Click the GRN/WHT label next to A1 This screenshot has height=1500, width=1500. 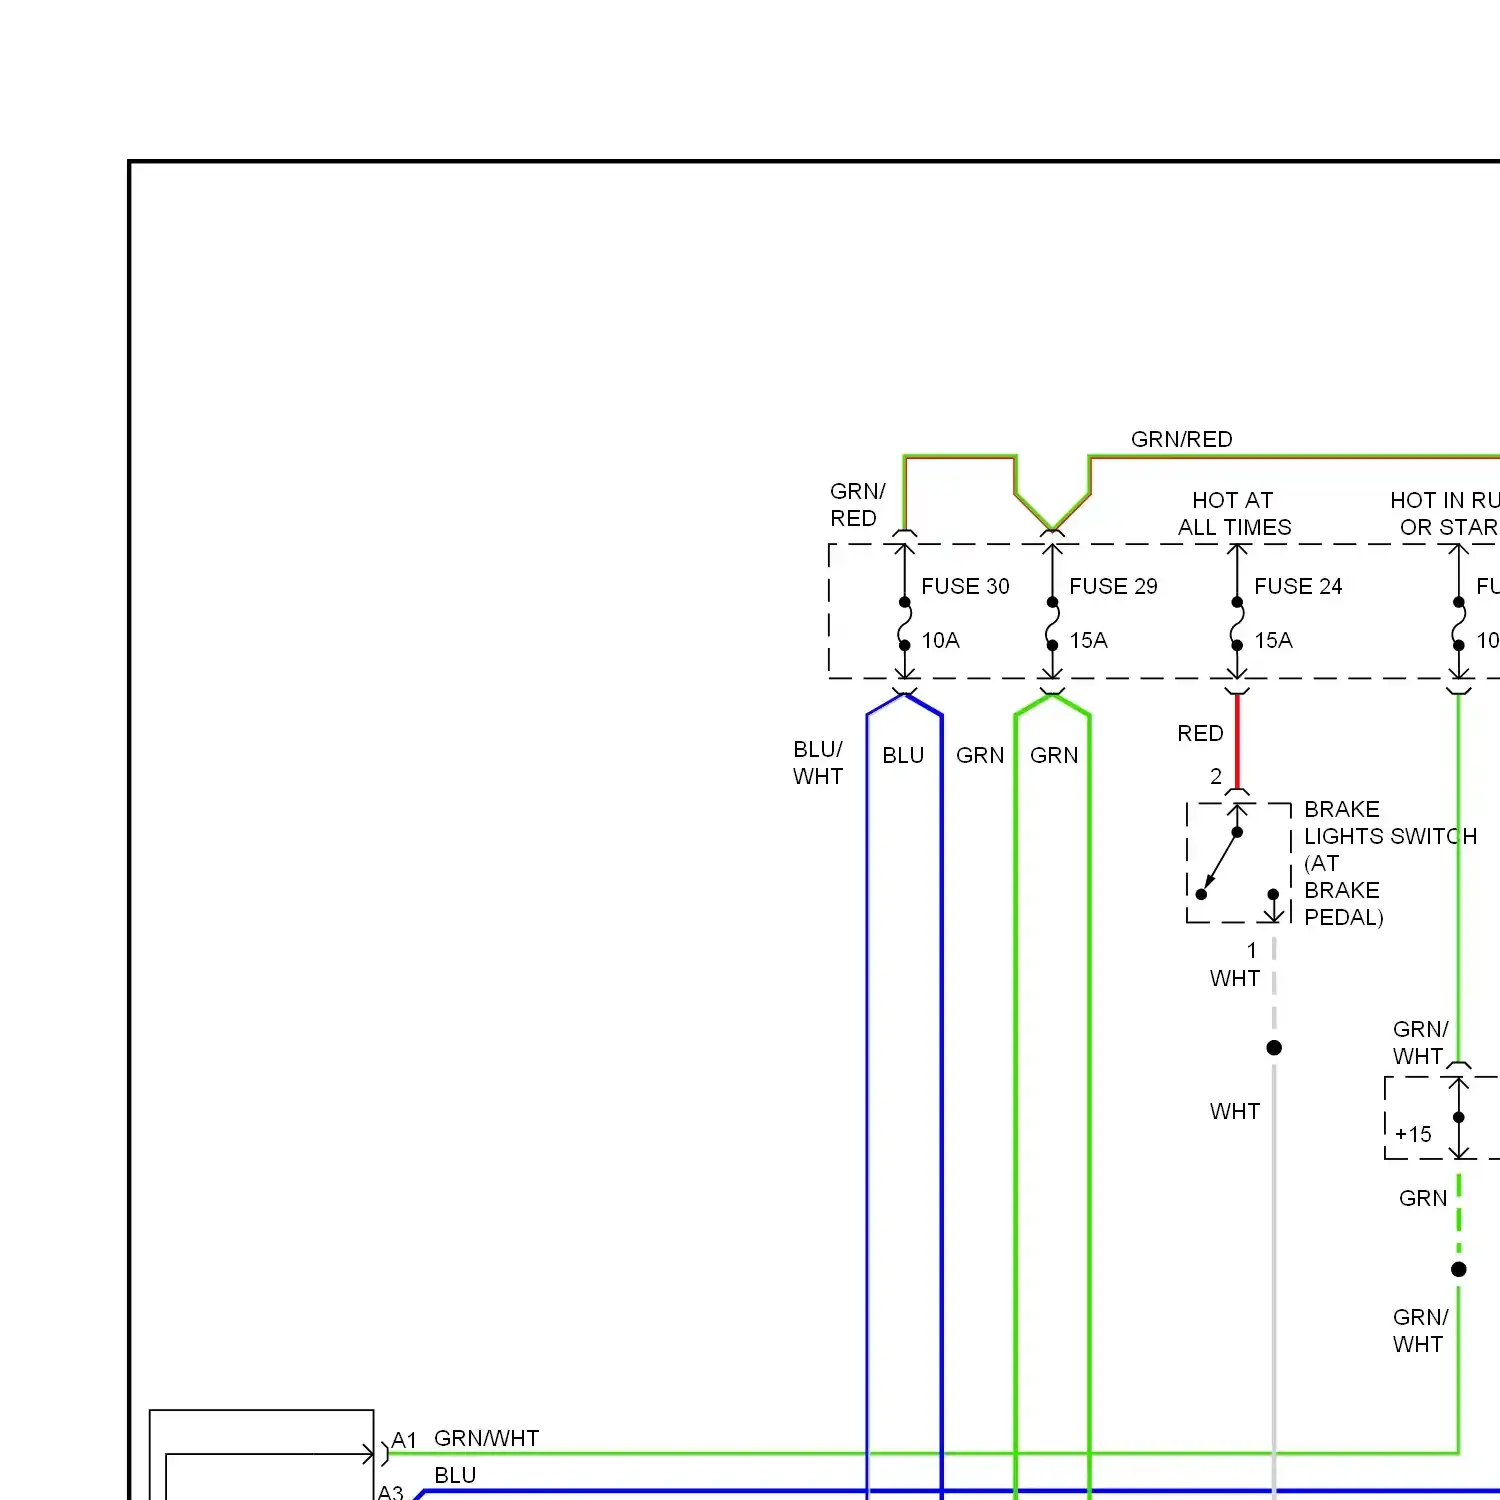(x=487, y=1439)
